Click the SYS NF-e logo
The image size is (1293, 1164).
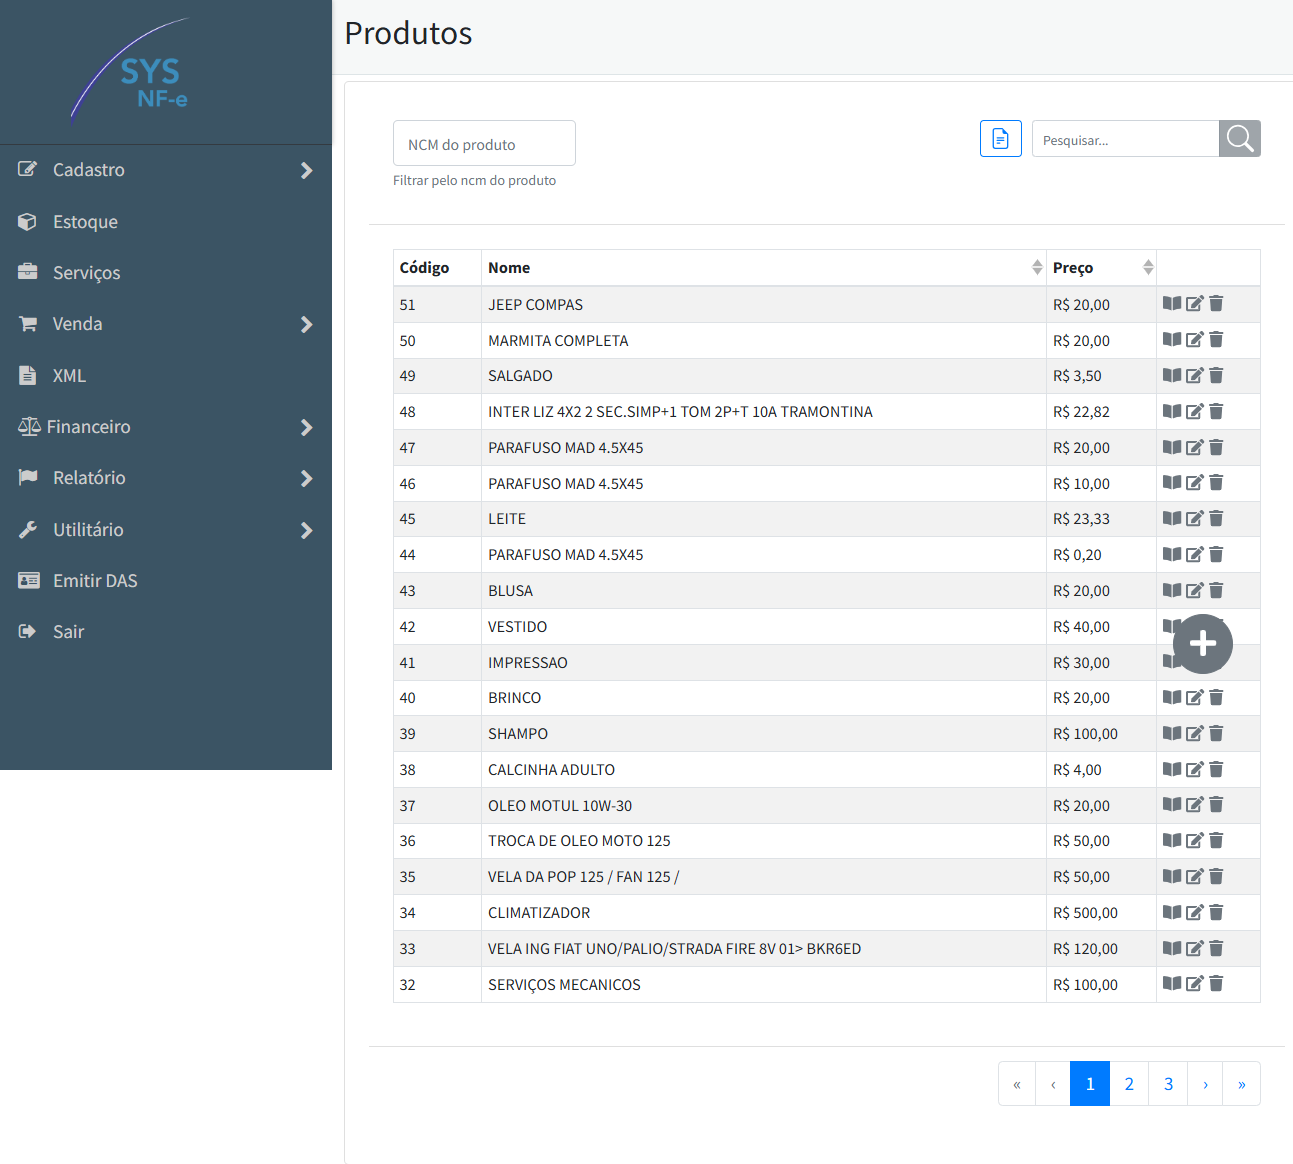click(131, 70)
